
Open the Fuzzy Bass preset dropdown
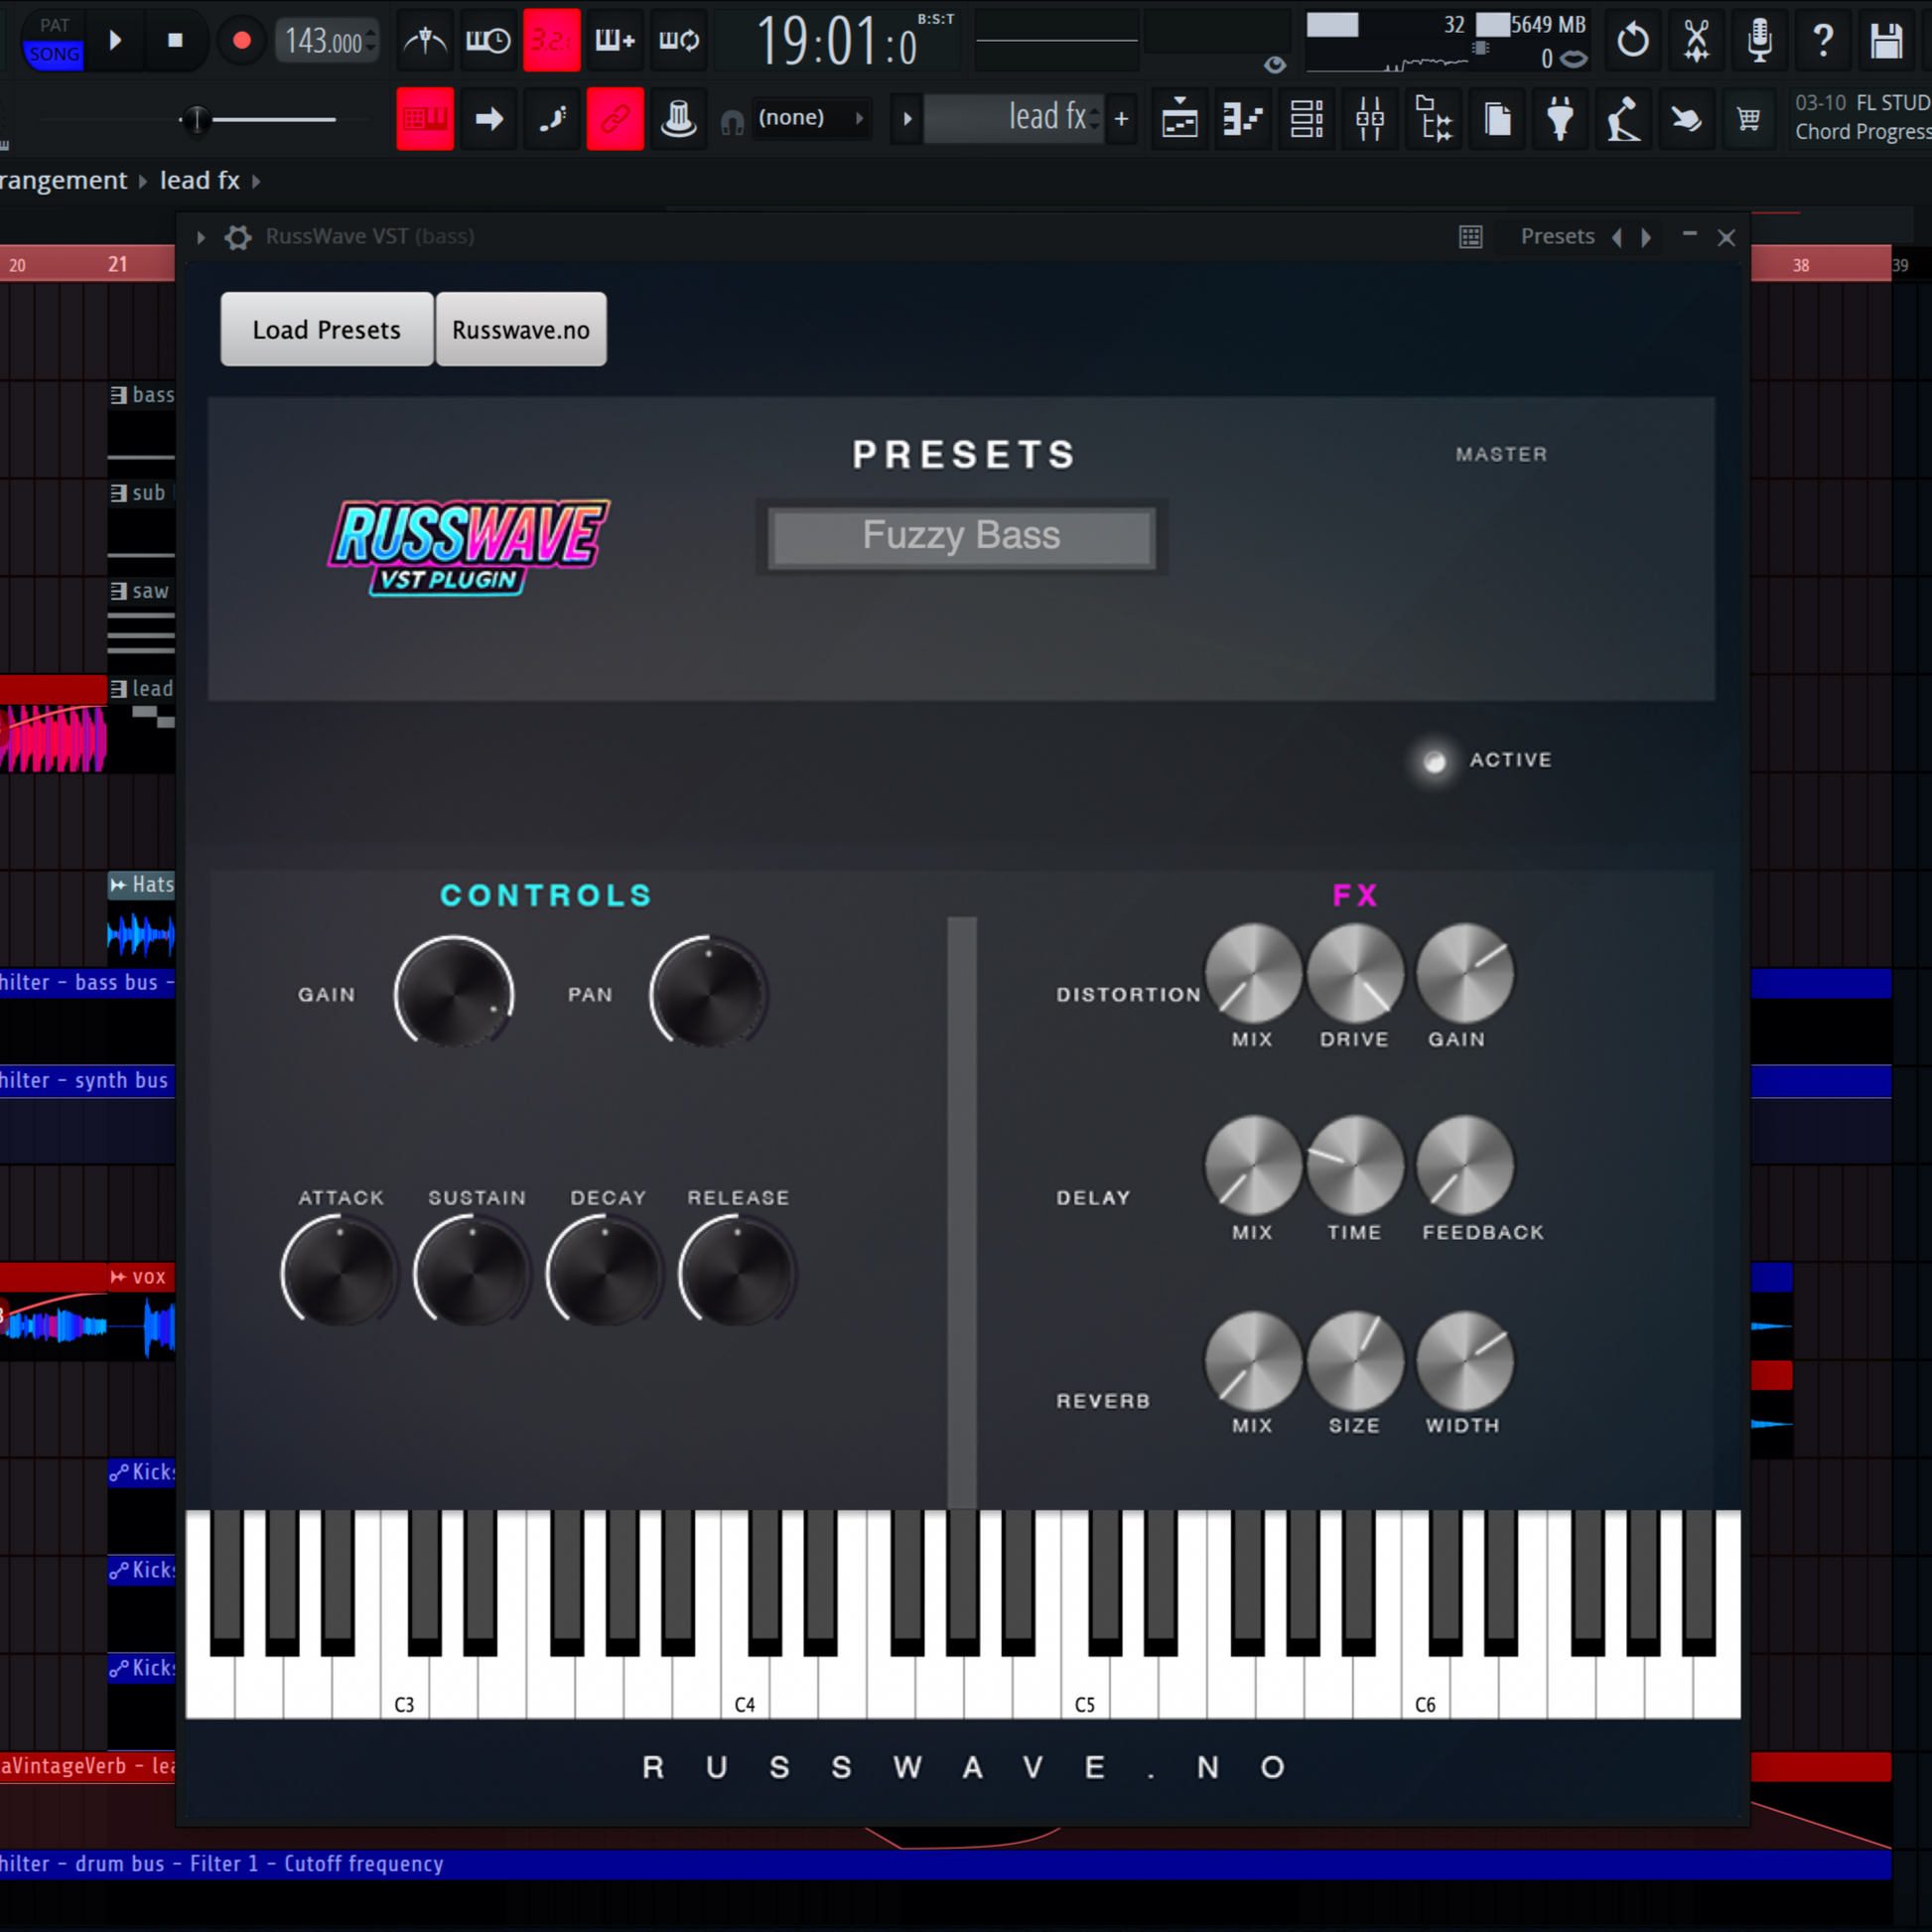pos(961,537)
